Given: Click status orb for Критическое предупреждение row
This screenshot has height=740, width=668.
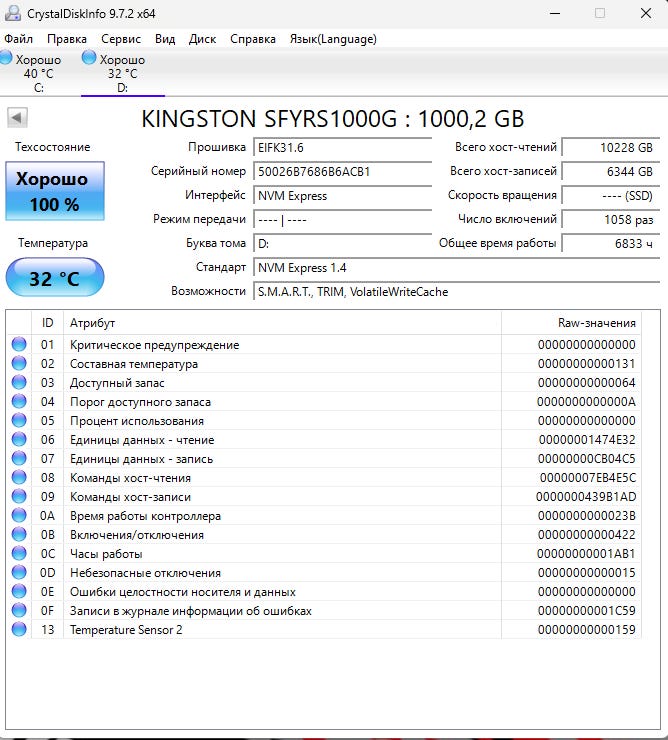Looking at the screenshot, I should pos(19,345).
